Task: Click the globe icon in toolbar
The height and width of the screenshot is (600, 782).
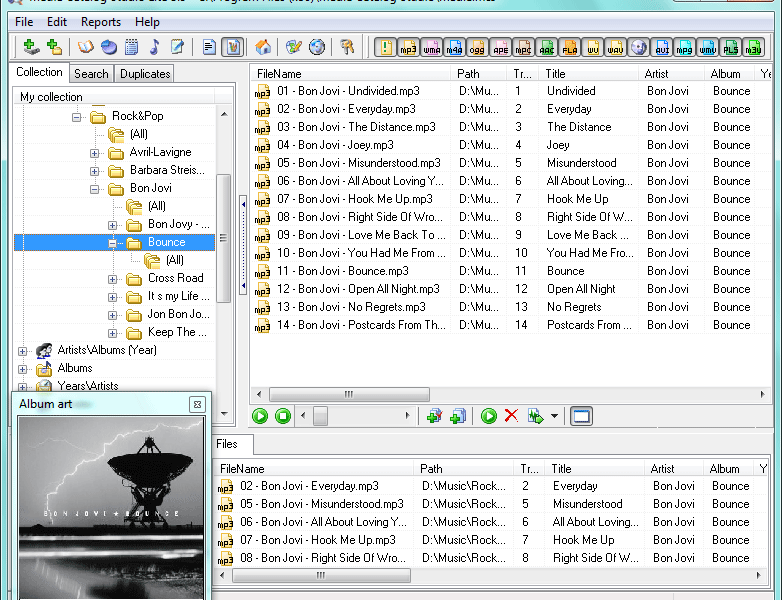Action: point(317,47)
